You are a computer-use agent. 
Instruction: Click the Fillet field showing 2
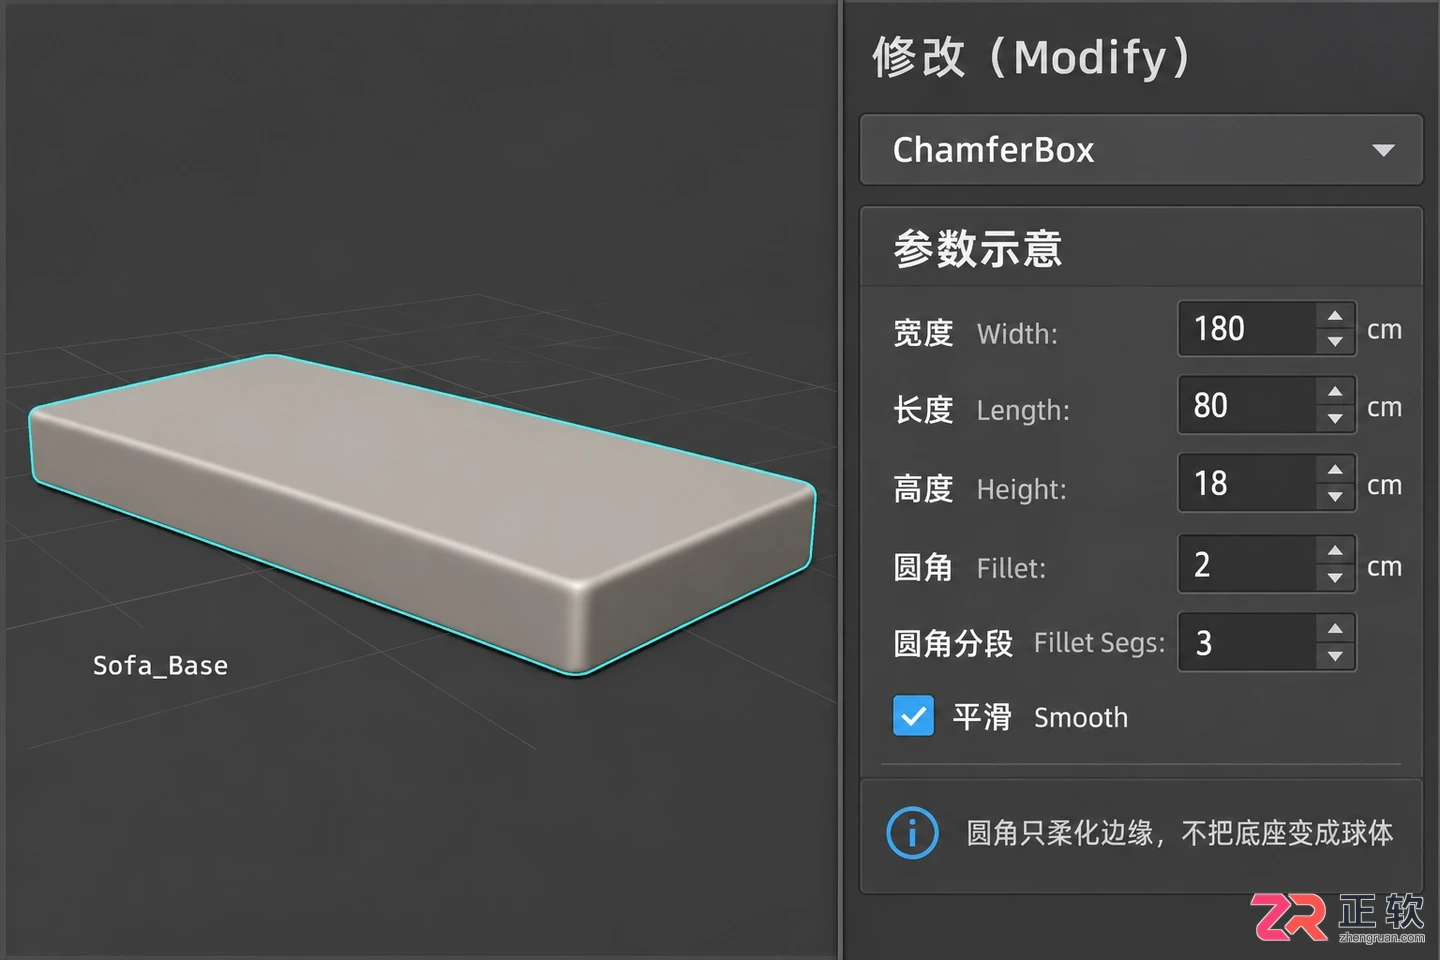tap(1247, 564)
